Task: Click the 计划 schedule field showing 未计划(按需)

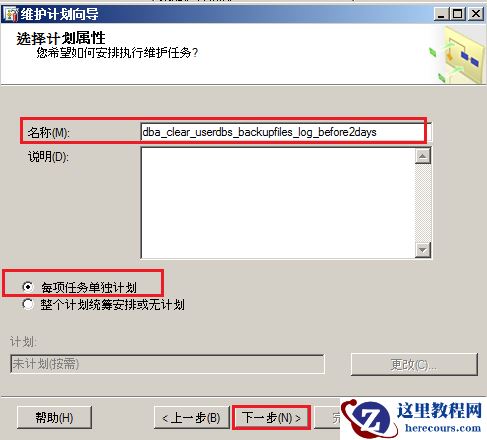Action: coord(167,364)
